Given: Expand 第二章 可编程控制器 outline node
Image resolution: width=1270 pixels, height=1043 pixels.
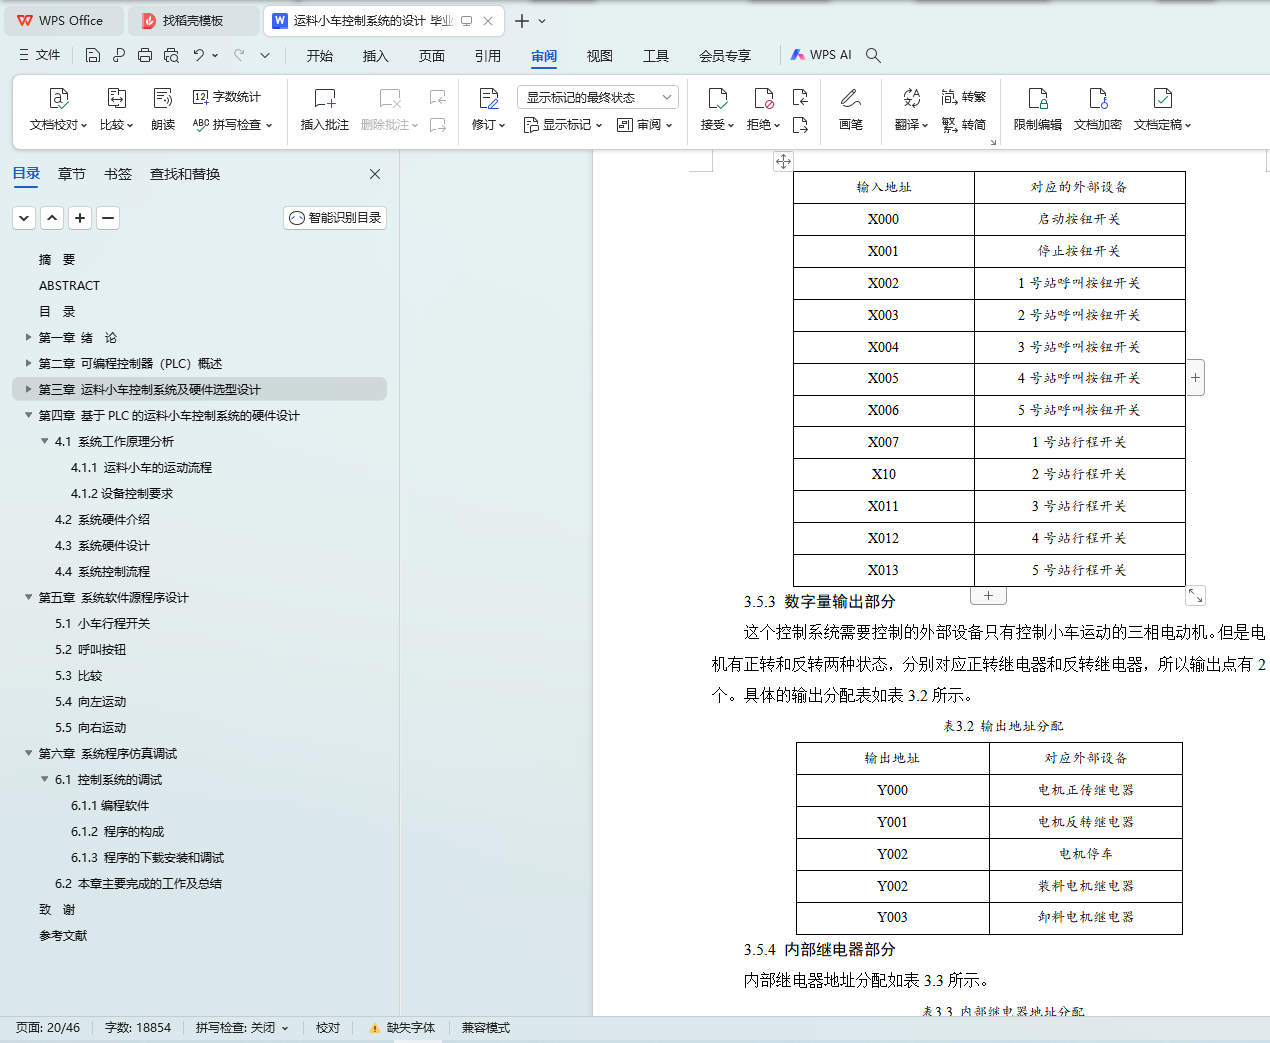Looking at the screenshot, I should [28, 363].
